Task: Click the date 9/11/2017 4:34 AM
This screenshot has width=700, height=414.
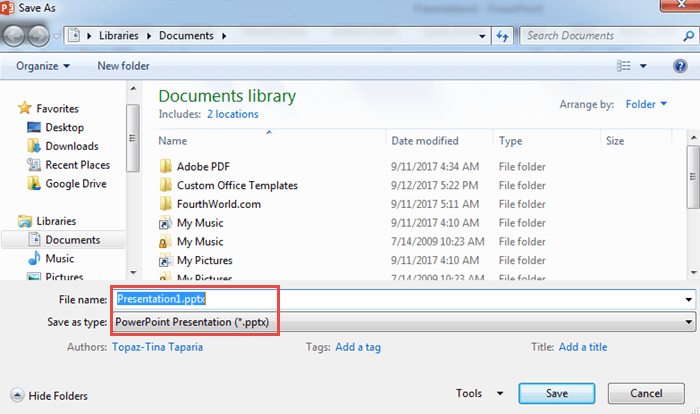Action: (435, 167)
